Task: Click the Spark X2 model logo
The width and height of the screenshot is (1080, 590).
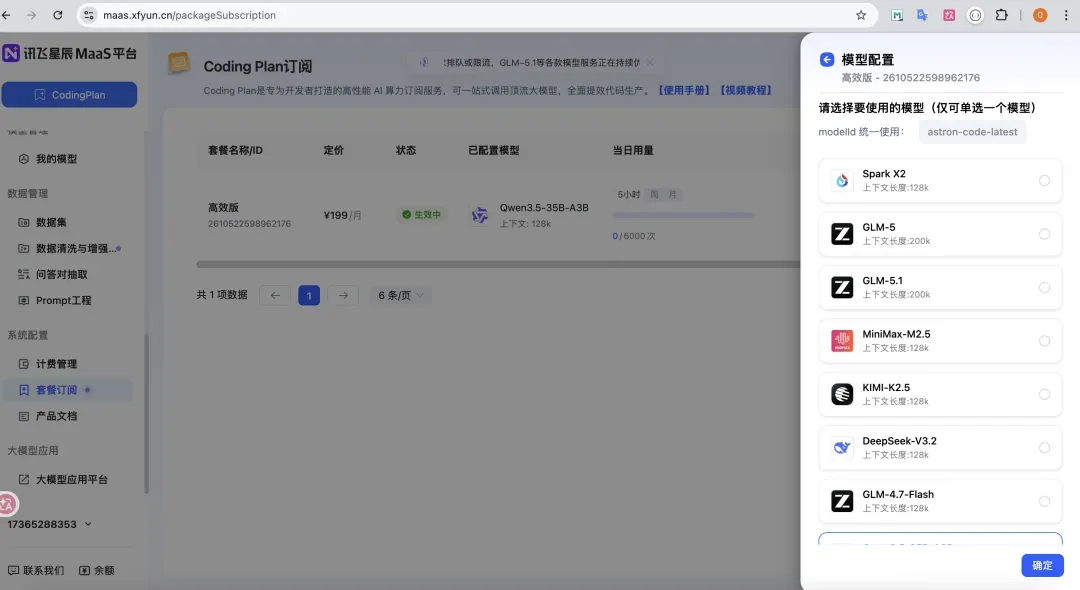Action: 842,180
